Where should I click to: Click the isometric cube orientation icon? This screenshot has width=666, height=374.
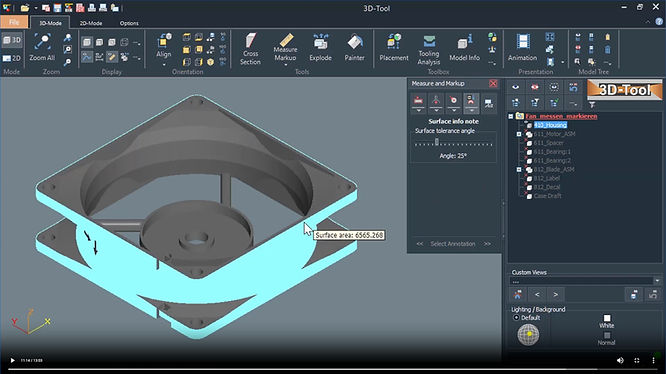click(210, 62)
